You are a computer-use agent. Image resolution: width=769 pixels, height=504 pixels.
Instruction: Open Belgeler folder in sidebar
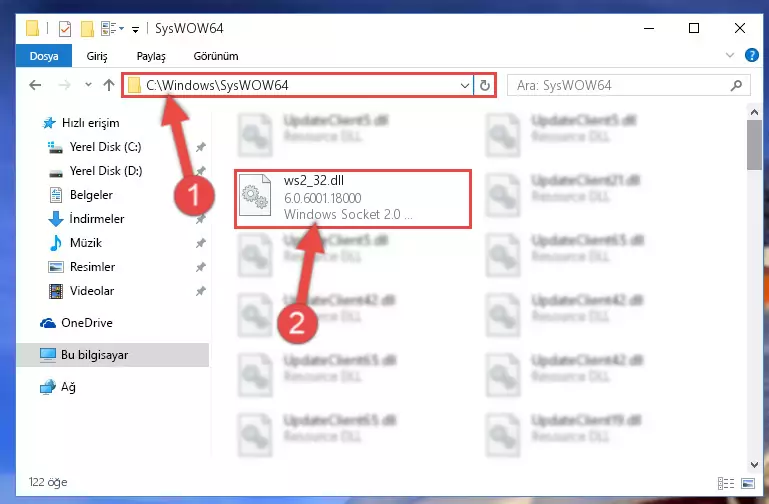[91, 195]
